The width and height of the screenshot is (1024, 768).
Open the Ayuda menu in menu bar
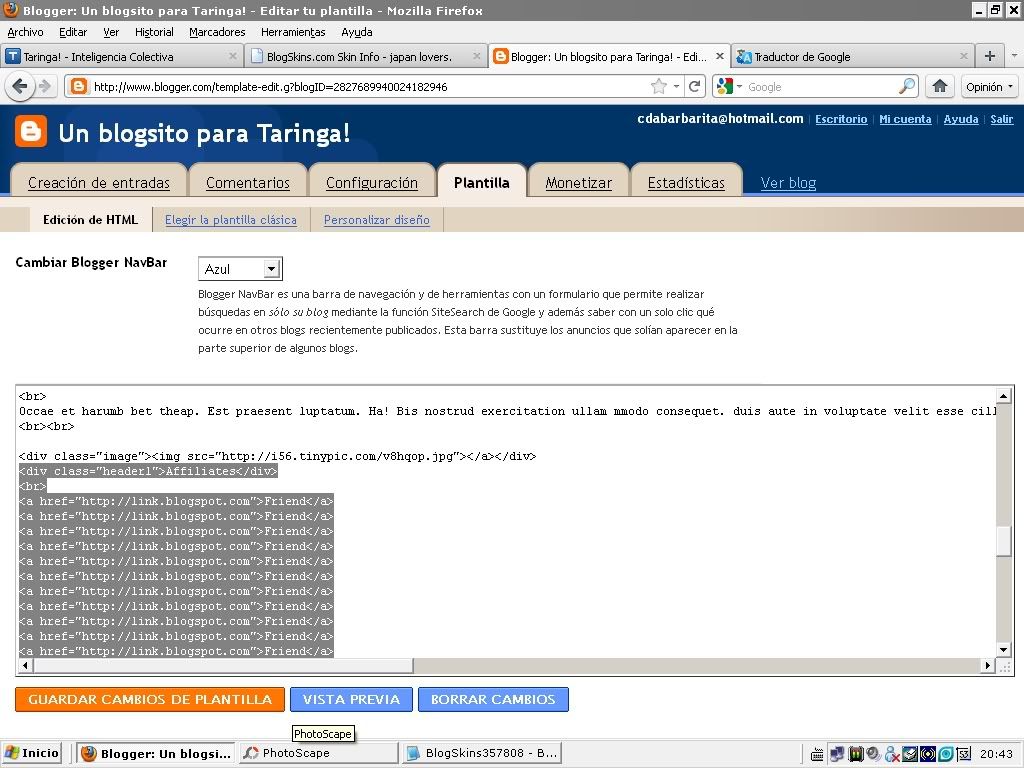click(357, 32)
